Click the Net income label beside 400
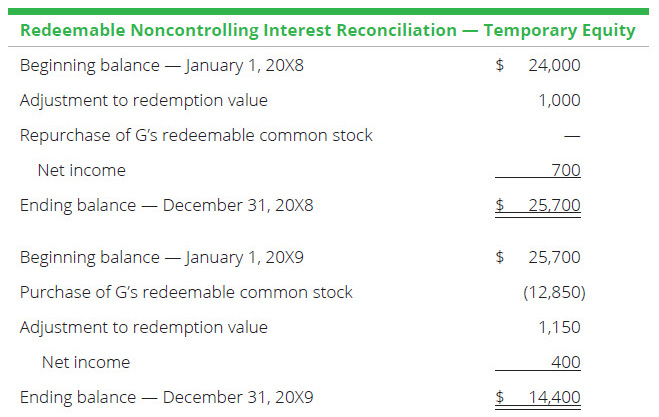The image size is (659, 417). pyautogui.click(x=85, y=362)
